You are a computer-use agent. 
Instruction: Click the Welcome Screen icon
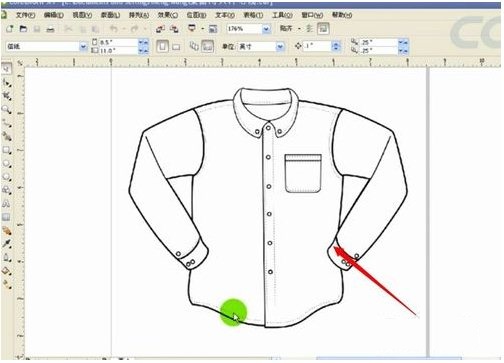pyautogui.click(x=213, y=29)
